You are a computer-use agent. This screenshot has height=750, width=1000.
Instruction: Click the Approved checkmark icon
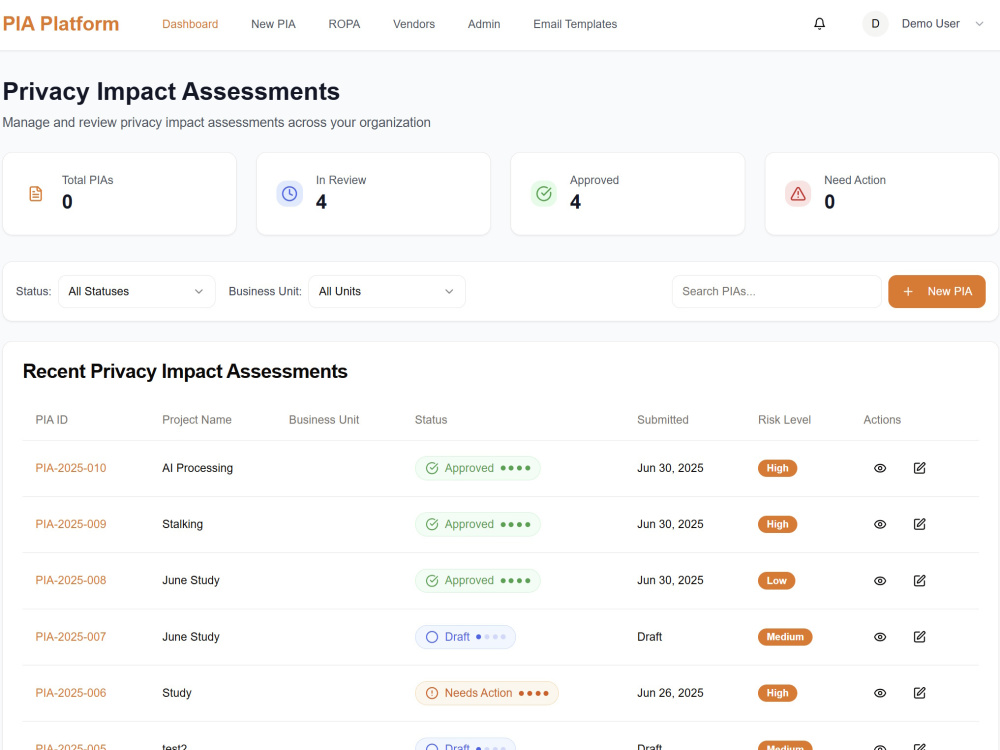tap(544, 194)
